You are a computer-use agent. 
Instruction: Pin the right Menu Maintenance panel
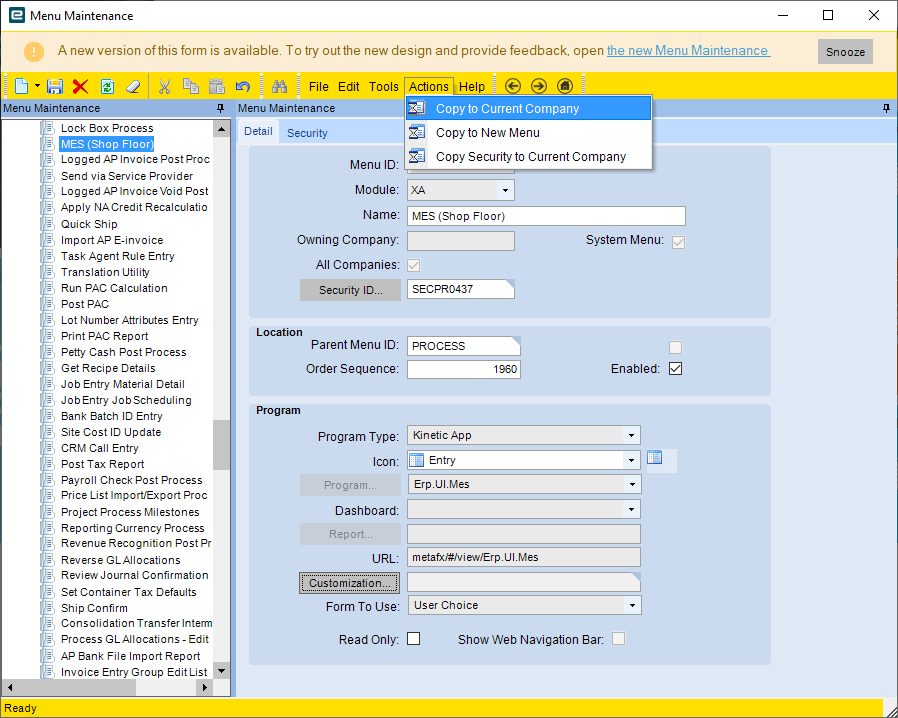click(x=887, y=108)
